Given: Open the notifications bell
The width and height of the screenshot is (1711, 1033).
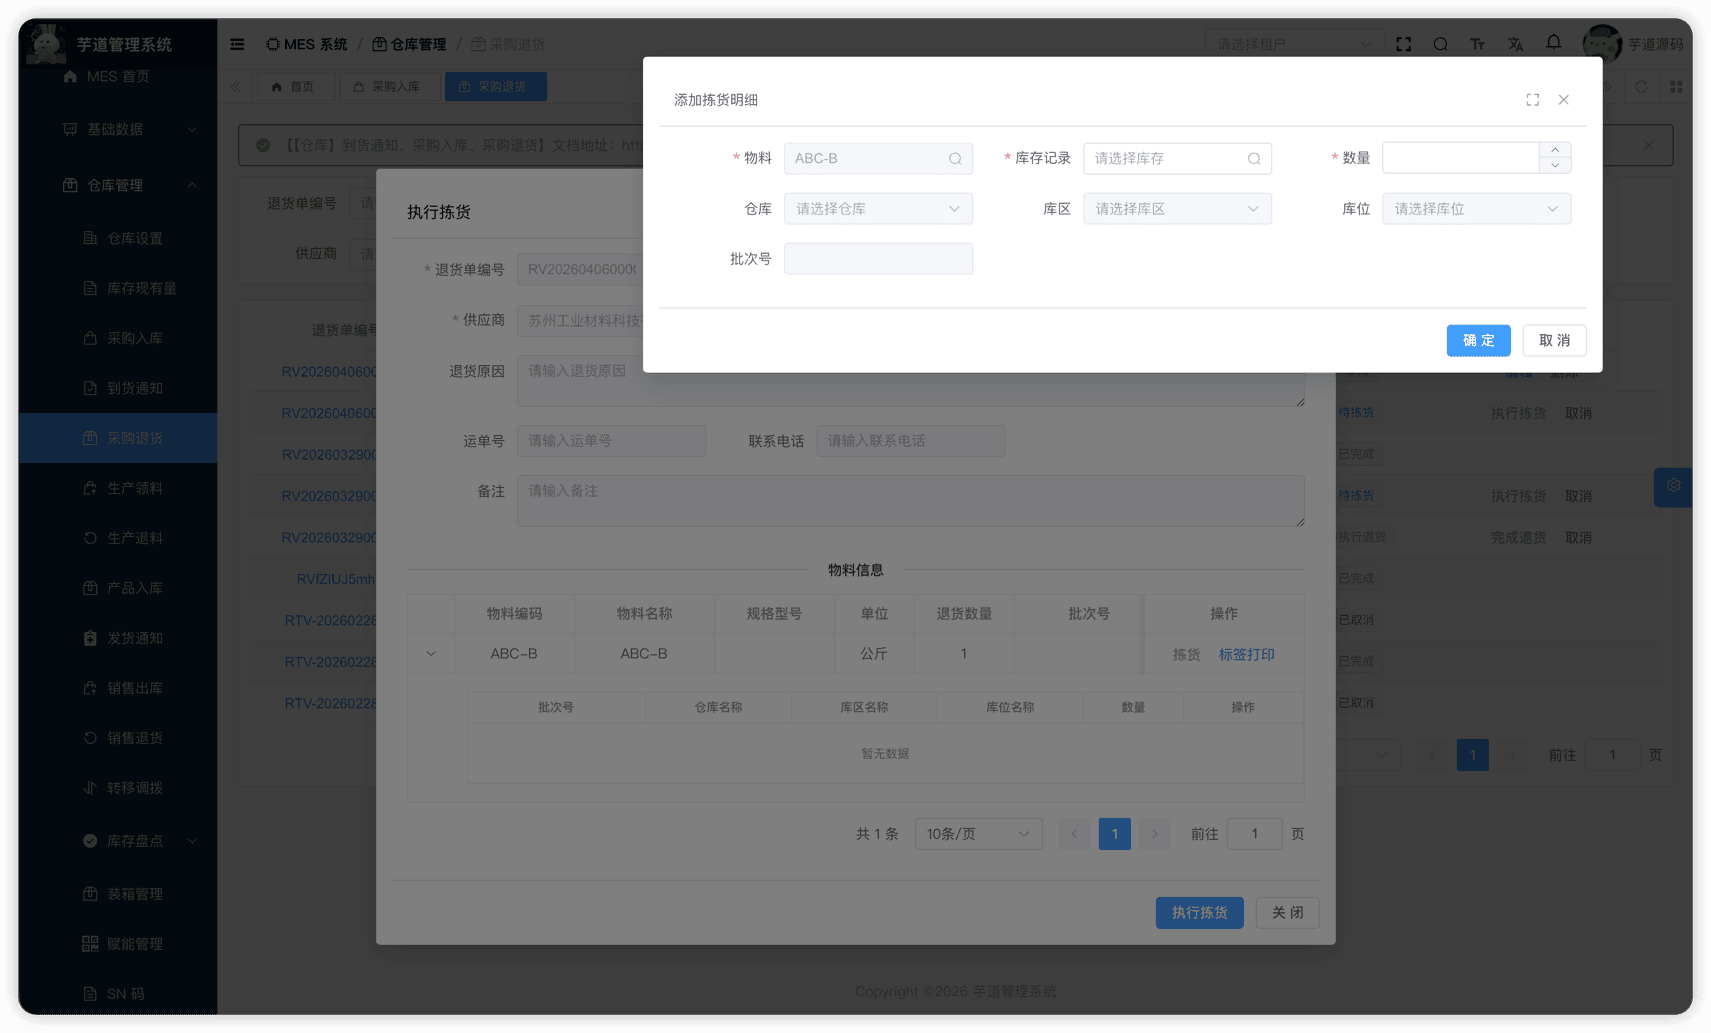Looking at the screenshot, I should coord(1553,43).
